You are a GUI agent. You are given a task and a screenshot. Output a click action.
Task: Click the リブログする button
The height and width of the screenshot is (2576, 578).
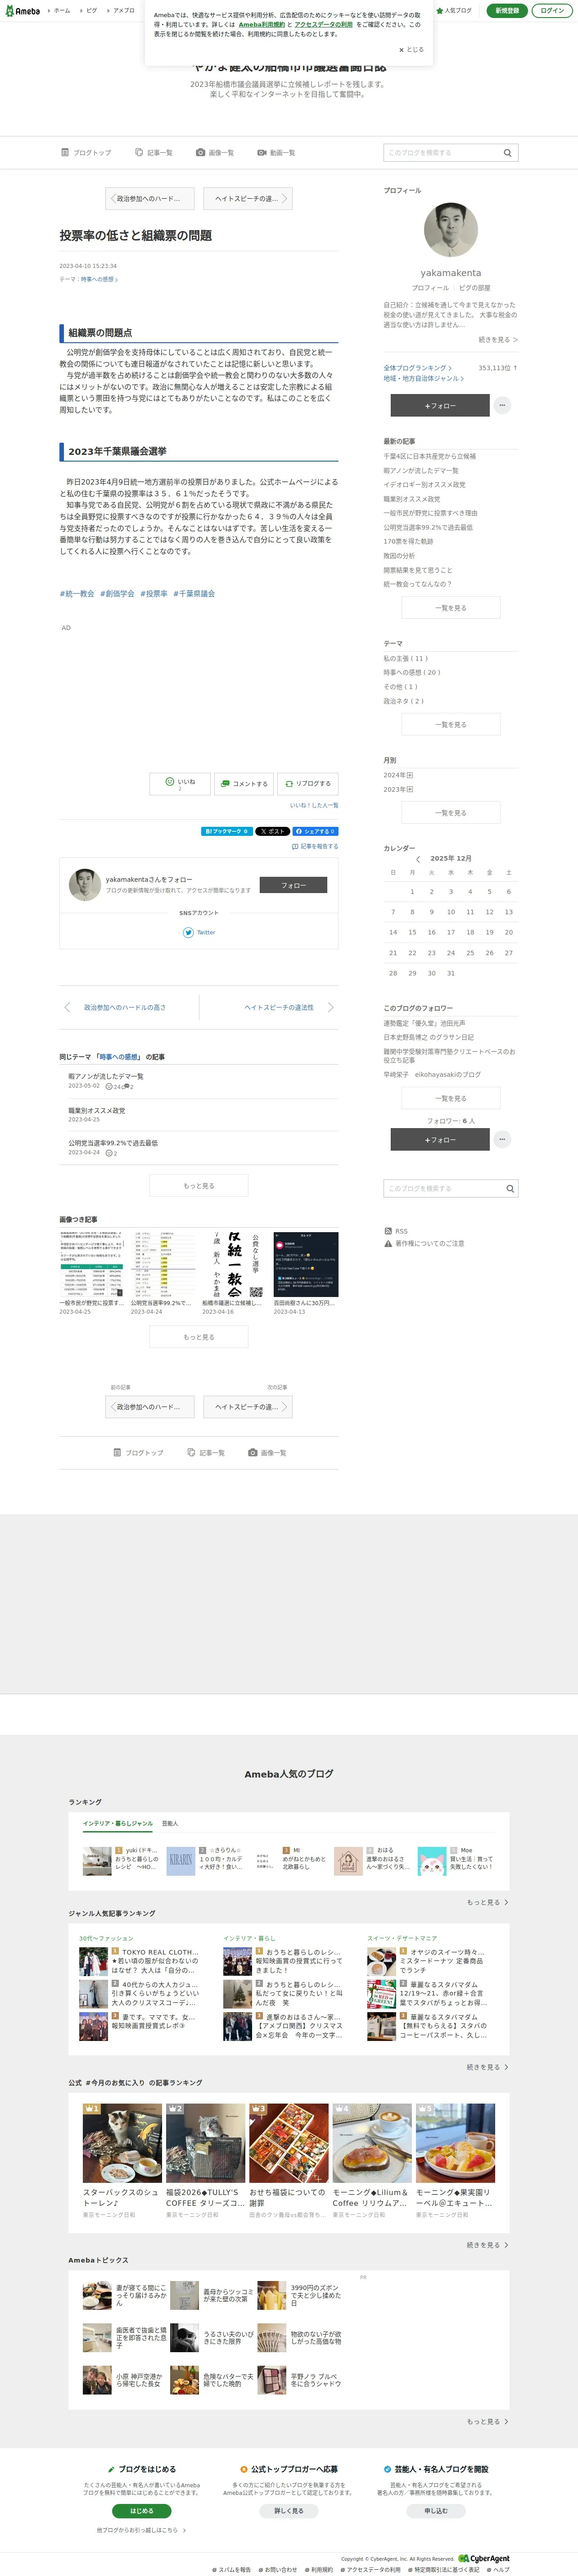tap(308, 784)
